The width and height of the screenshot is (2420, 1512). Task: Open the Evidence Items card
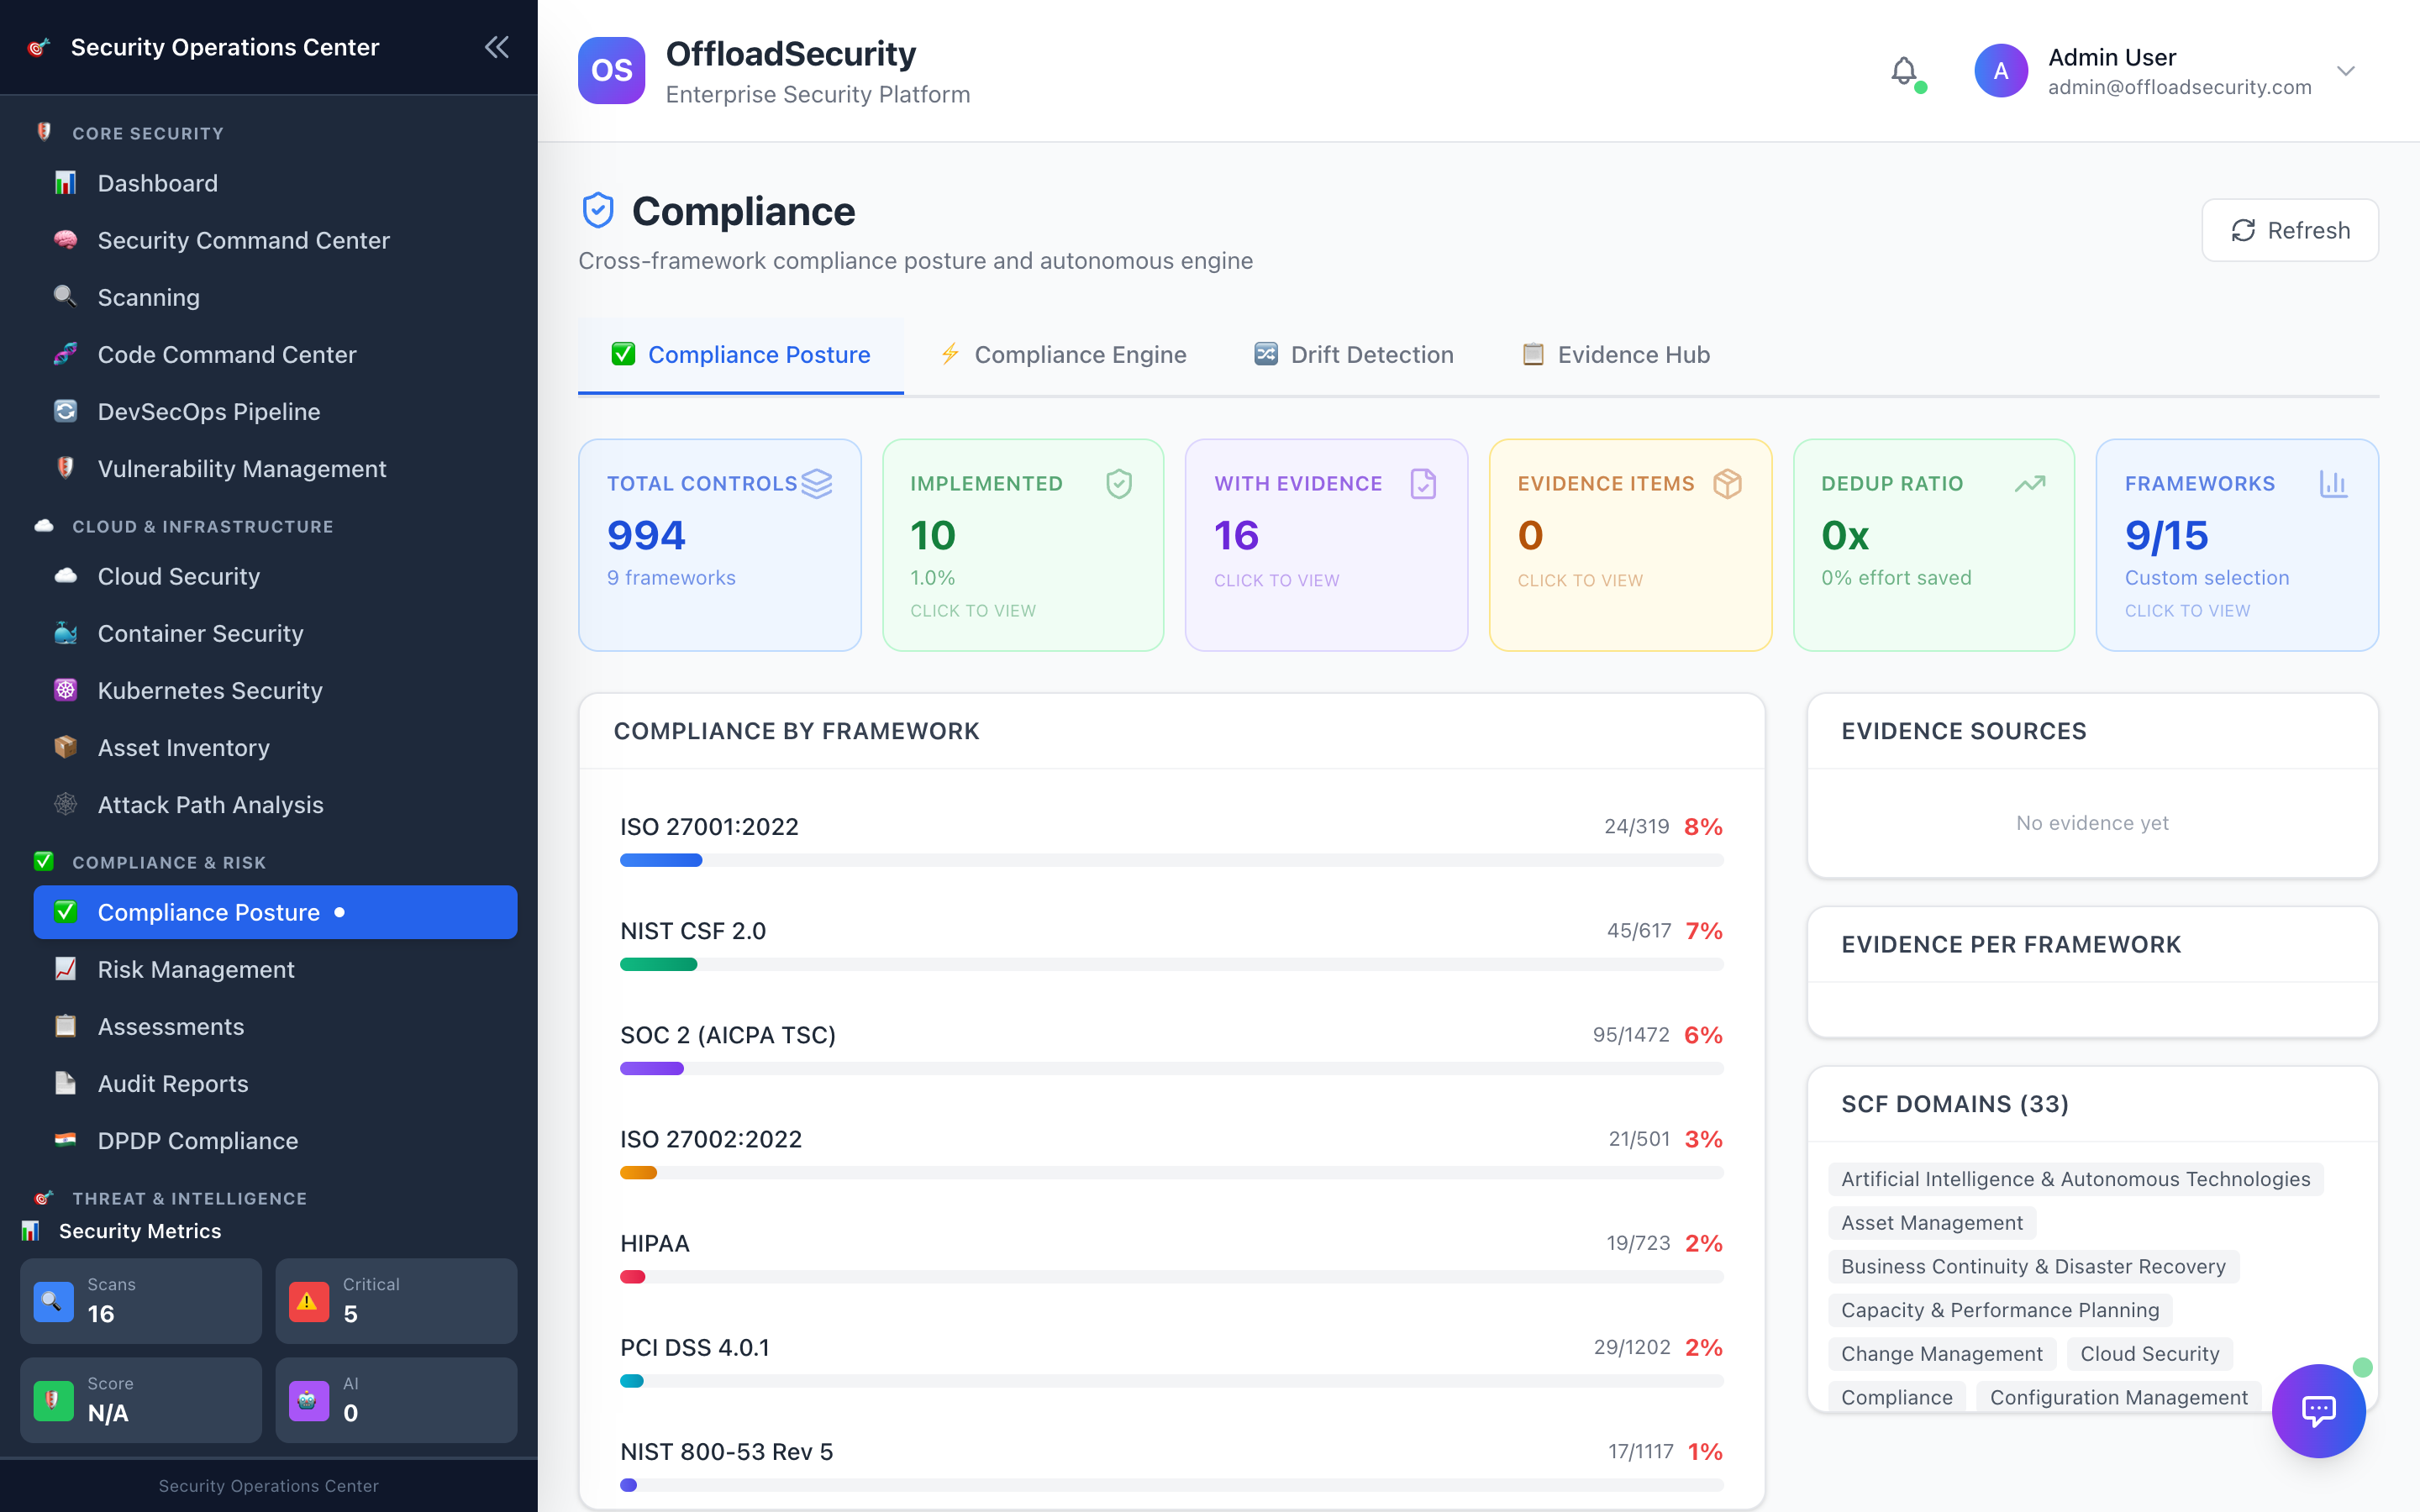point(1630,545)
